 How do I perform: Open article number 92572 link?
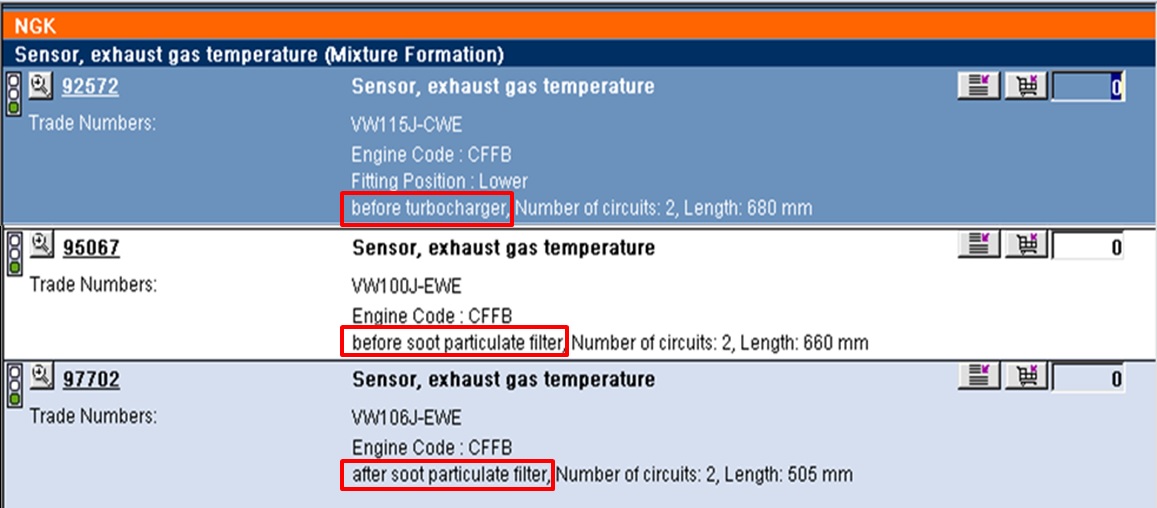tap(90, 87)
